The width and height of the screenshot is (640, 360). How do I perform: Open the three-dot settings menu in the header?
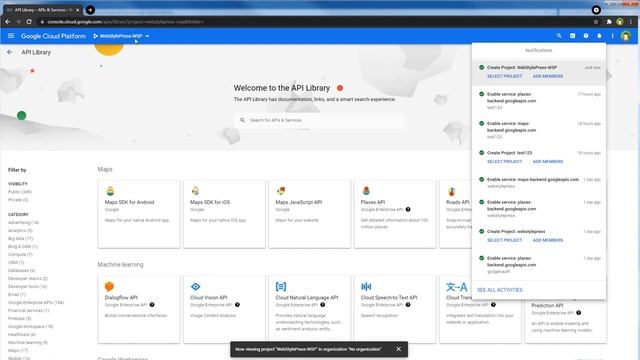pyautogui.click(x=612, y=36)
